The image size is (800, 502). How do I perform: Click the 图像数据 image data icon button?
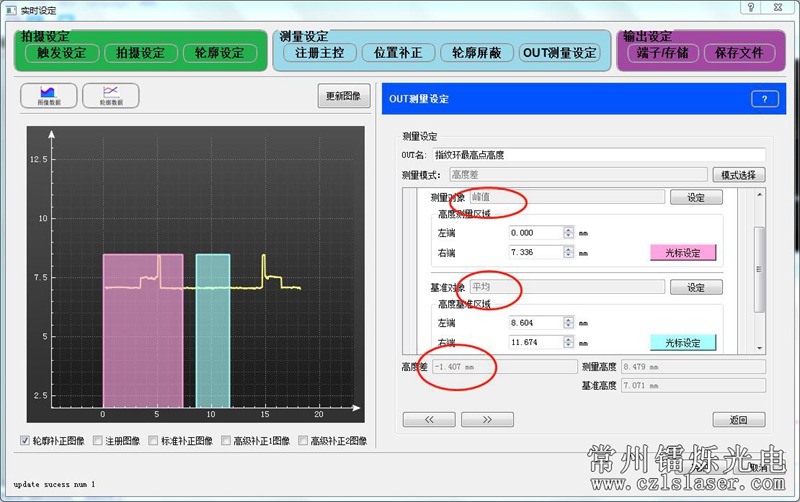click(x=48, y=96)
